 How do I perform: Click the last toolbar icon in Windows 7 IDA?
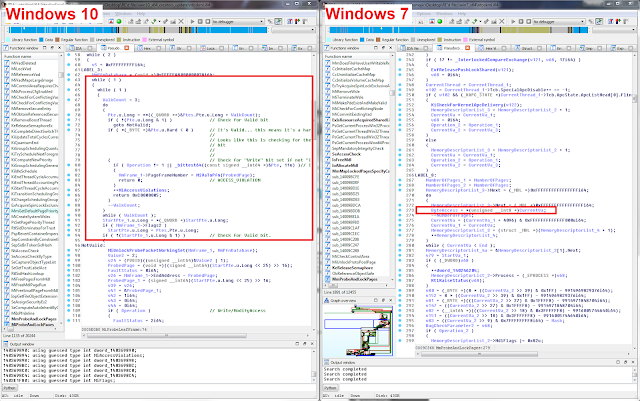(625, 21)
